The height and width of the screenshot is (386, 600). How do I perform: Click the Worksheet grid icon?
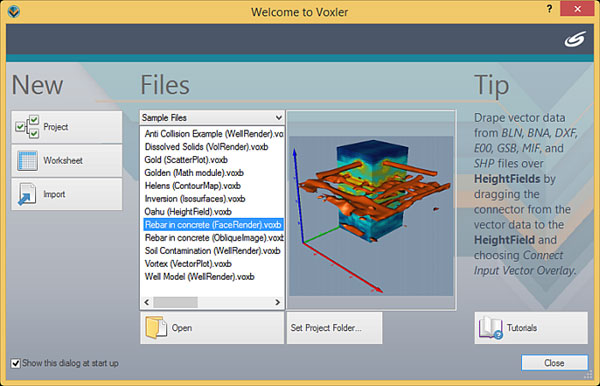coord(27,160)
